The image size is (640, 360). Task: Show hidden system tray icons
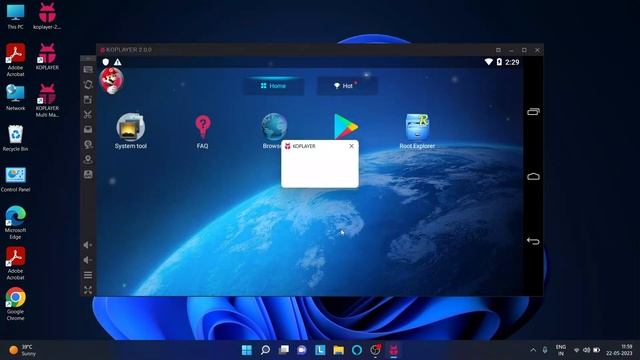533,350
